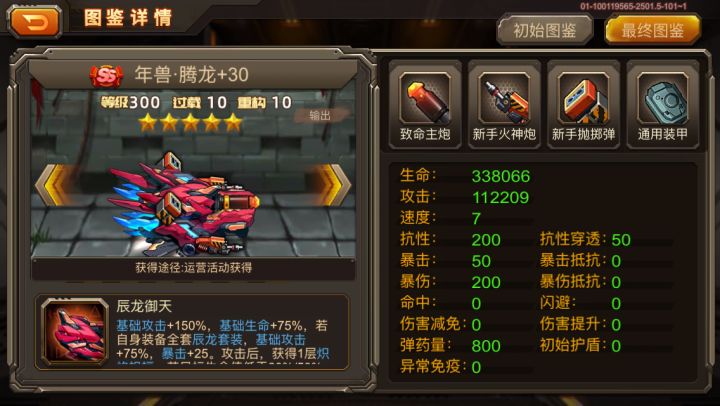Switch to 最终图鉴 tab
The width and height of the screenshot is (720, 406).
tap(652, 30)
